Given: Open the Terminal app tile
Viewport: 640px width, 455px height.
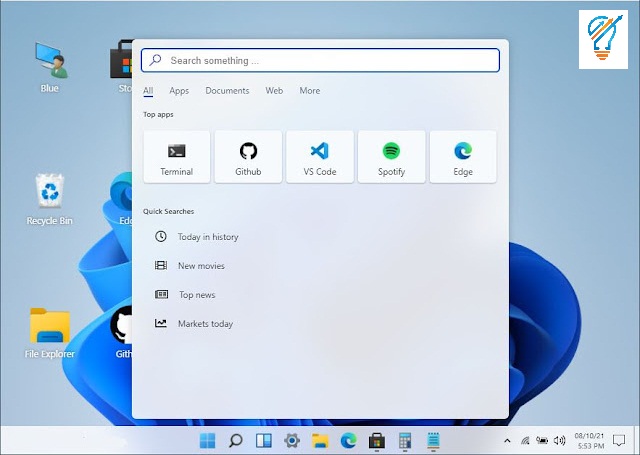Looking at the screenshot, I should [x=177, y=157].
